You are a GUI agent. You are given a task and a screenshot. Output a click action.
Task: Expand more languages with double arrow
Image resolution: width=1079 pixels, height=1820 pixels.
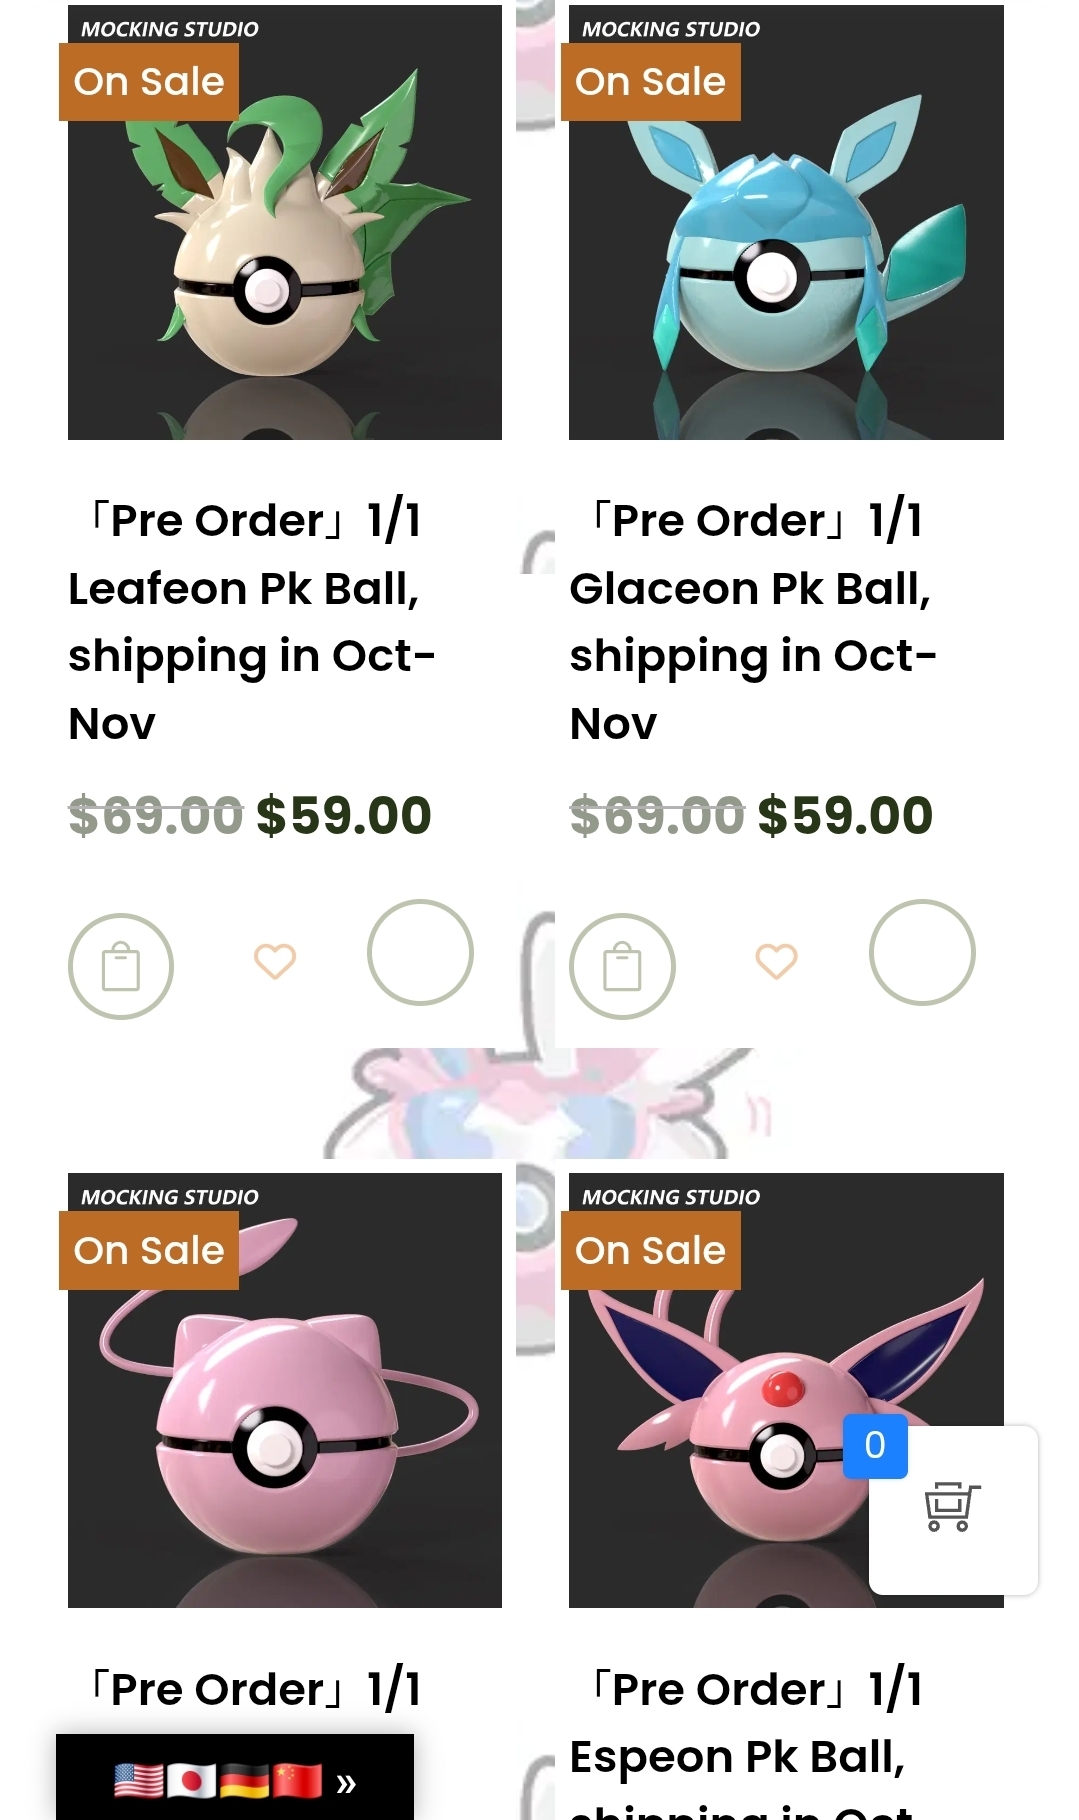346,1783
